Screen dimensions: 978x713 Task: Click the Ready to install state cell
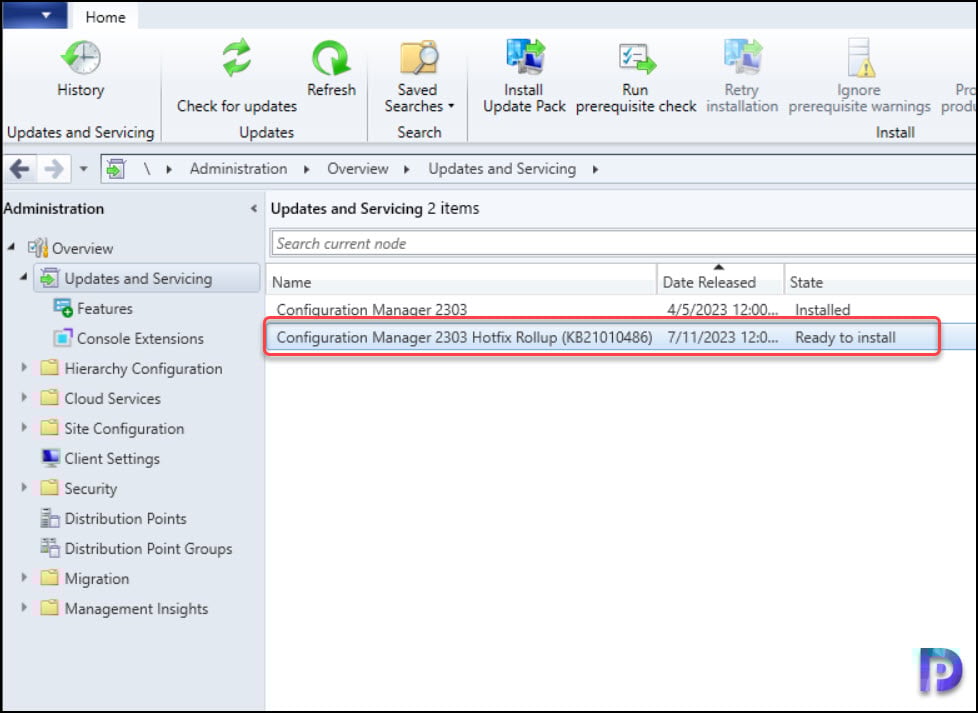[x=845, y=337]
